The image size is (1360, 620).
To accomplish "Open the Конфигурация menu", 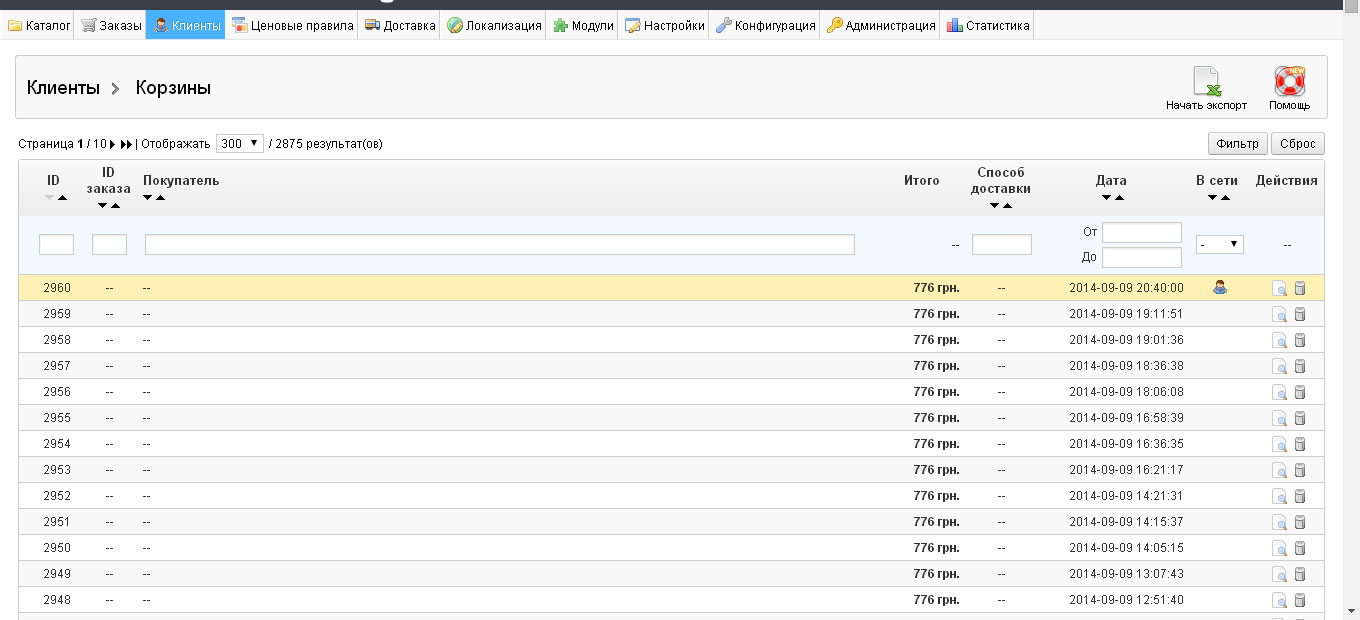I will point(764,26).
